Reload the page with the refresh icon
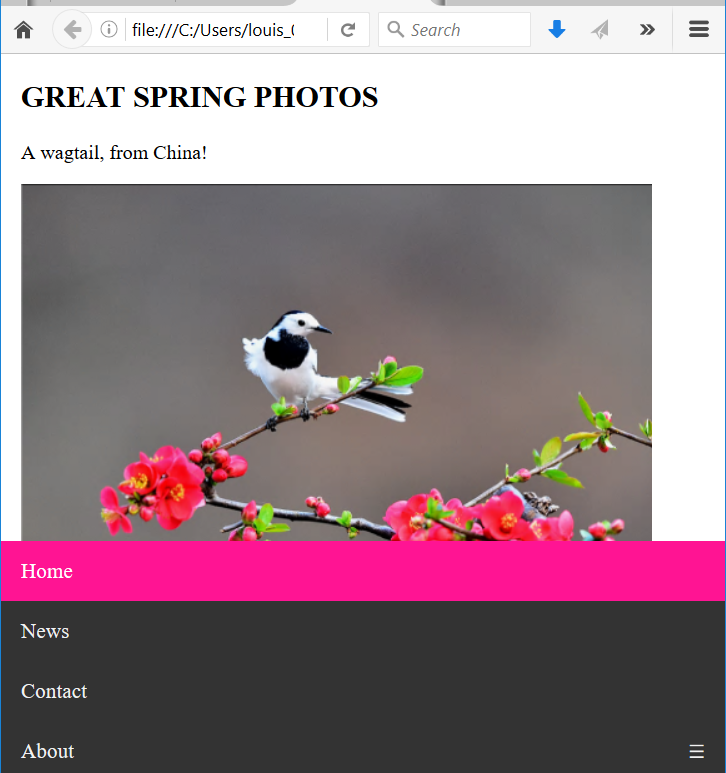Image resolution: width=726 pixels, height=773 pixels. tap(348, 30)
